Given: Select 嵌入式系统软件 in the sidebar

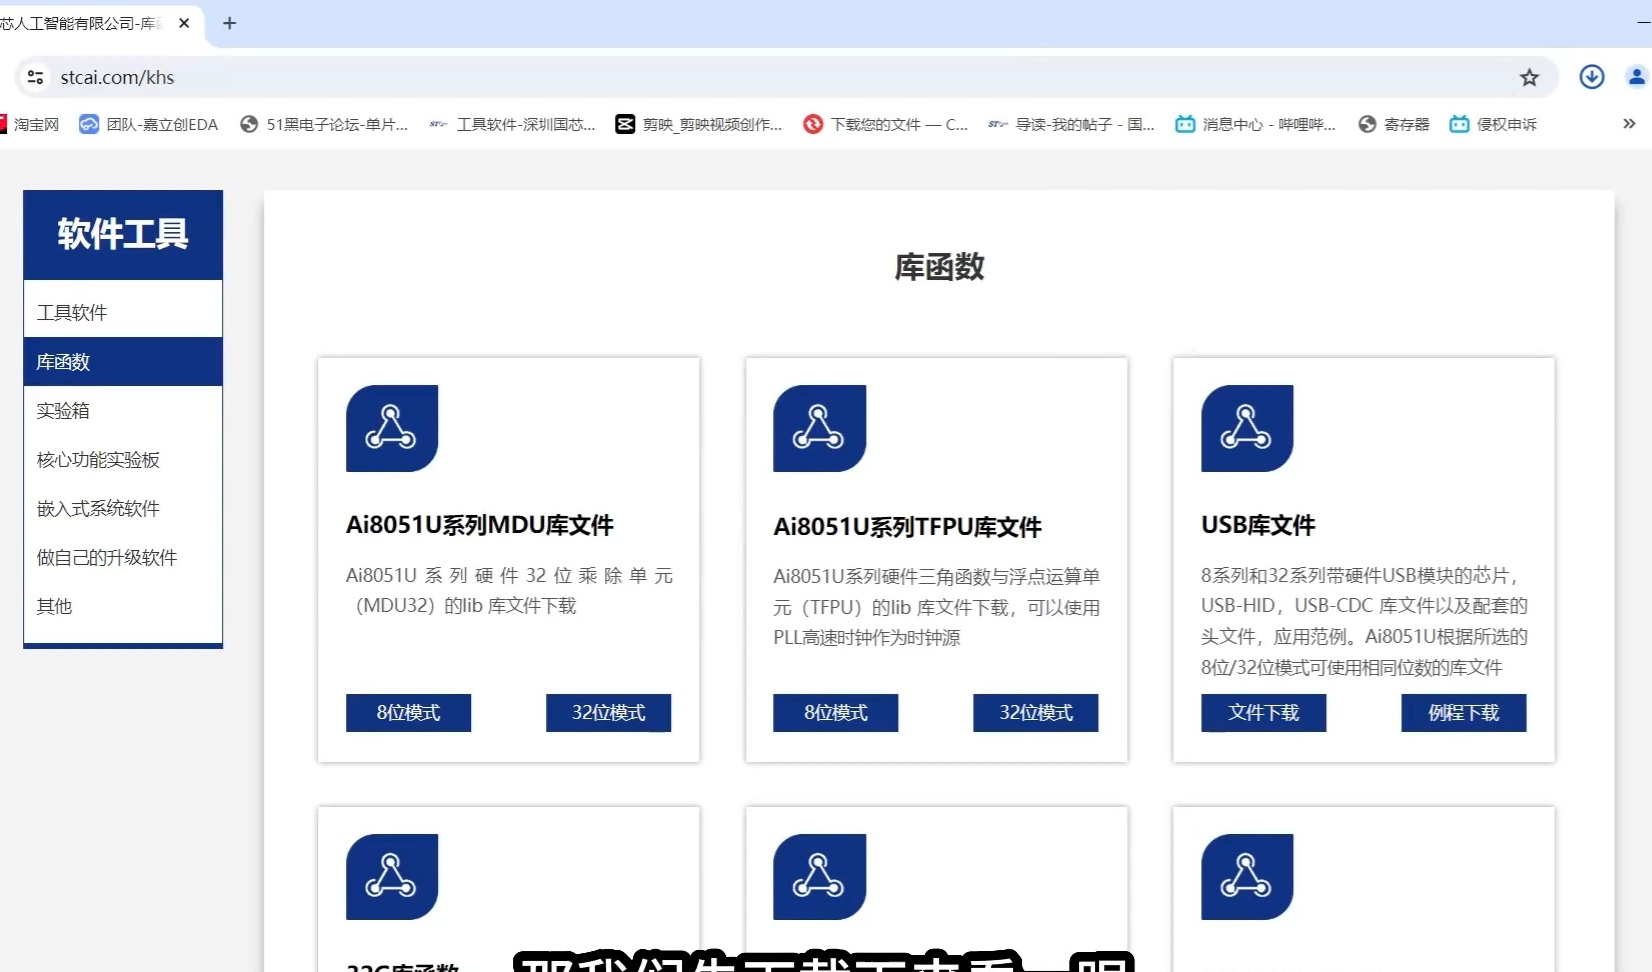Looking at the screenshot, I should [123, 508].
